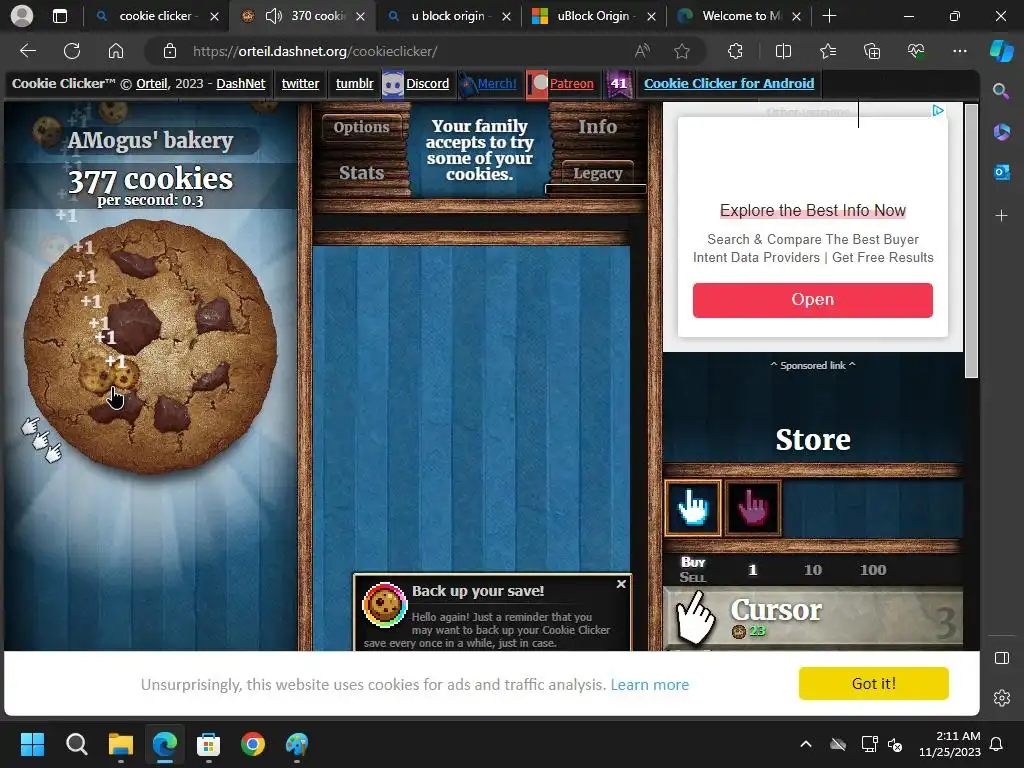Screen dimensions: 1024x768
Task: Open the profile avatar menu
Action: point(22,16)
